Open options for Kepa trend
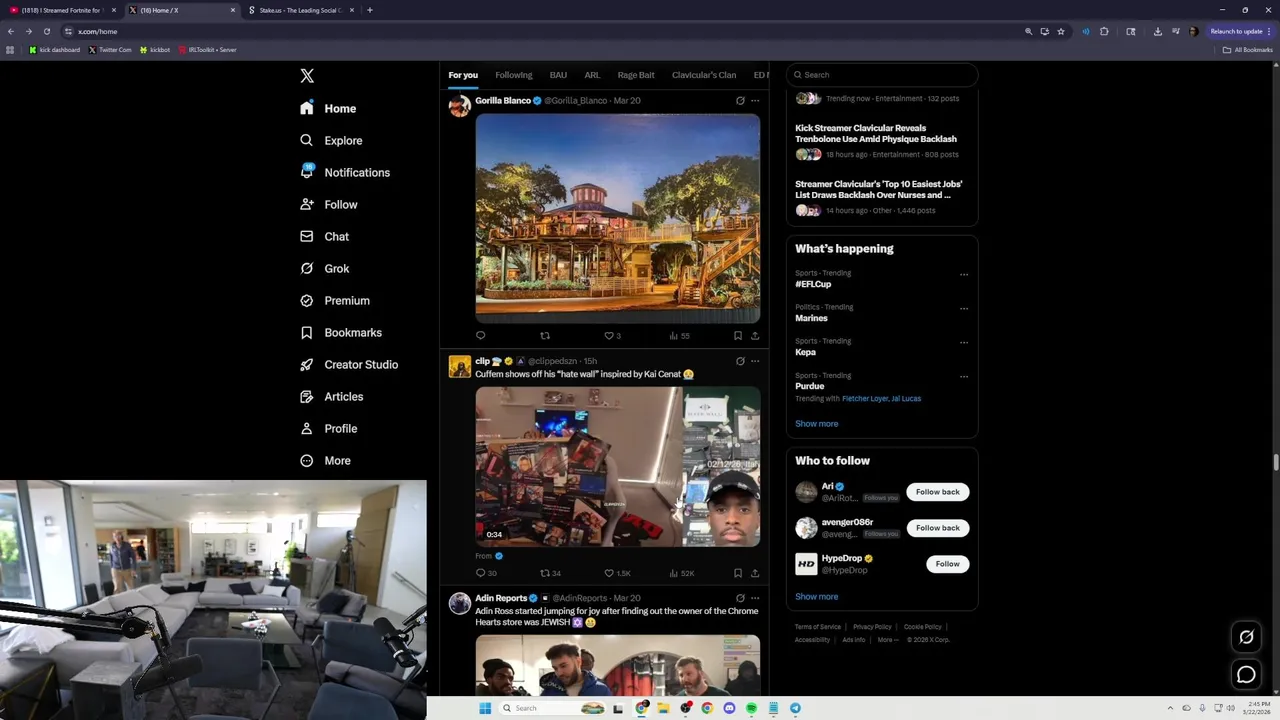The width and height of the screenshot is (1280, 720). [964, 342]
